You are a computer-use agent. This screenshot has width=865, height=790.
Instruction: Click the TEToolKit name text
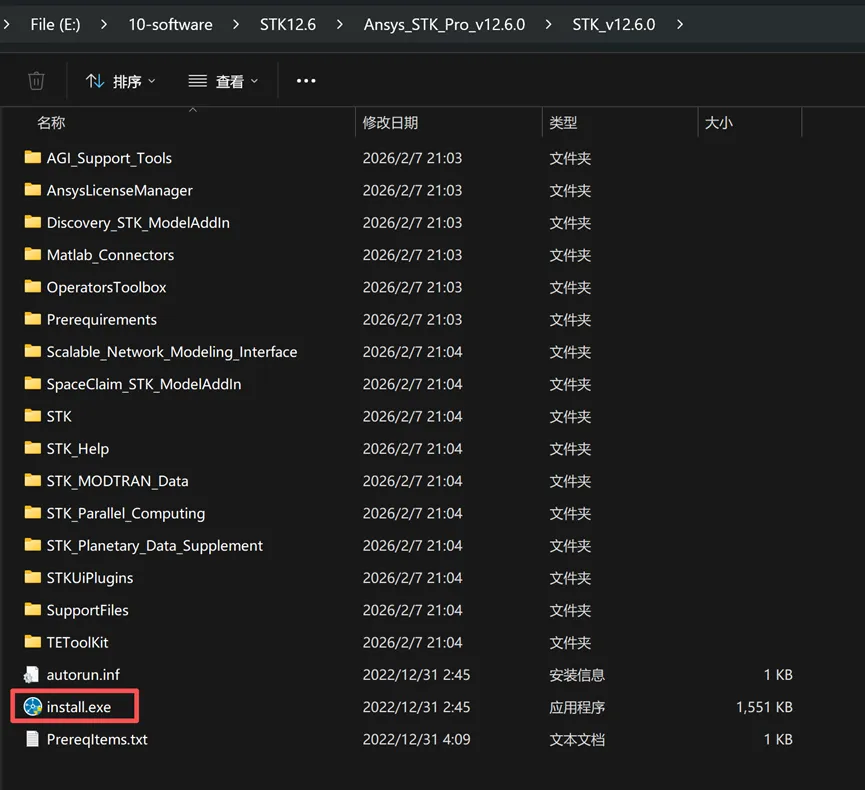(x=78, y=642)
